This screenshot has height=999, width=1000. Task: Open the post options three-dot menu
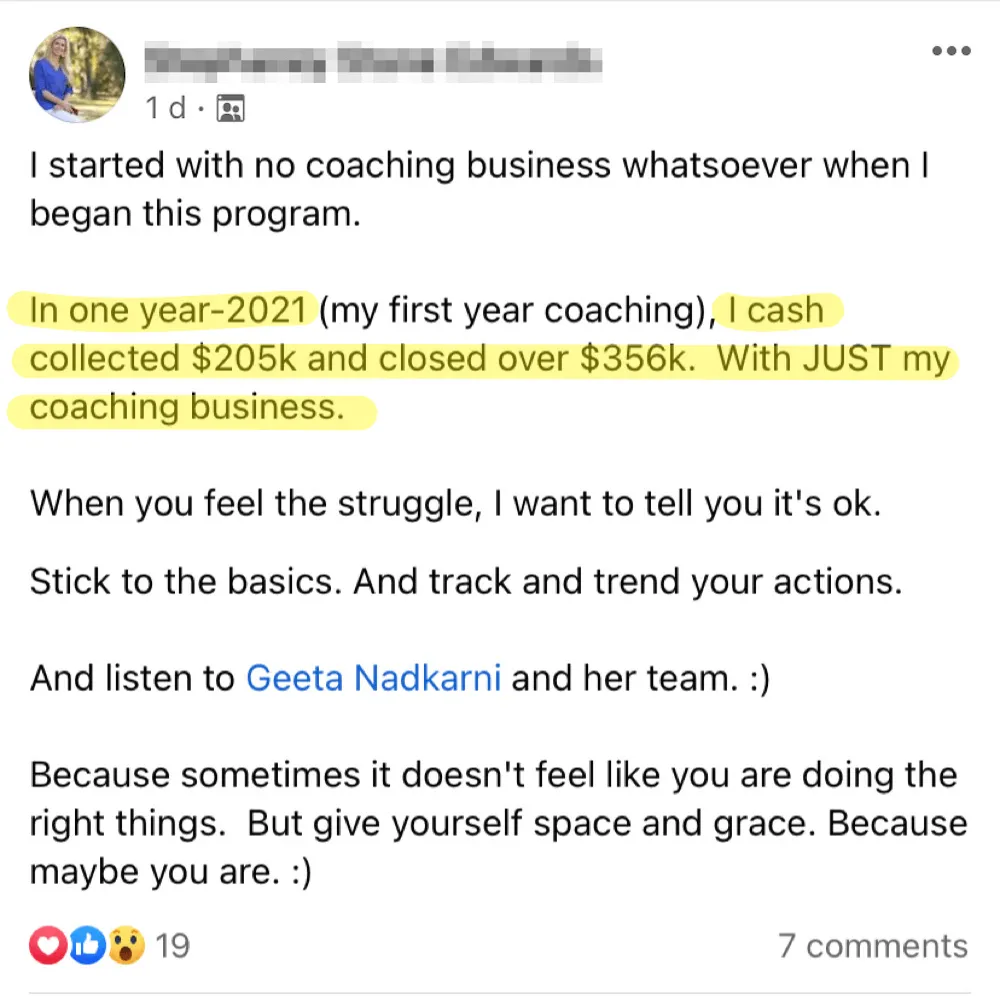point(951,51)
